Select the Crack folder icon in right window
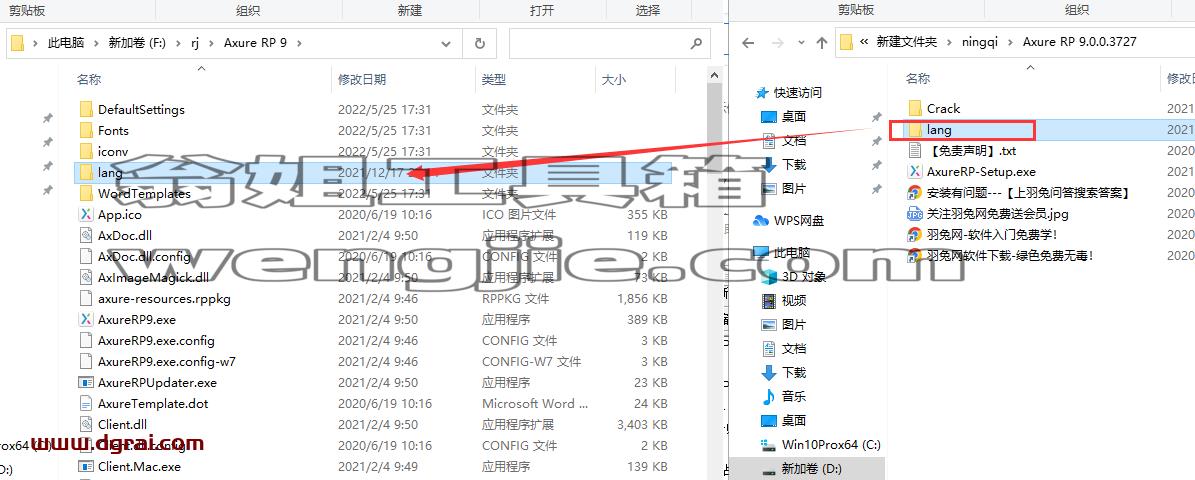Image resolution: width=1195 pixels, height=480 pixels. click(915, 109)
